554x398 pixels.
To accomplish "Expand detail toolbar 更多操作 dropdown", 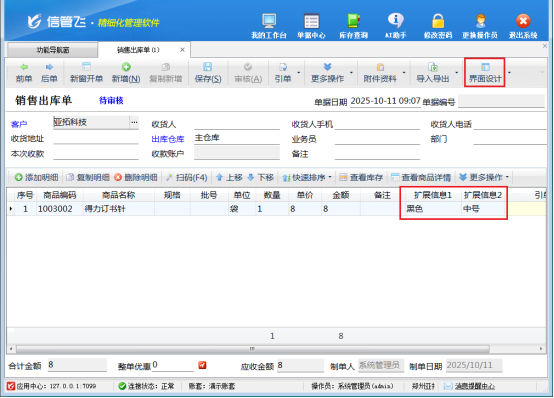I will coord(507,177).
